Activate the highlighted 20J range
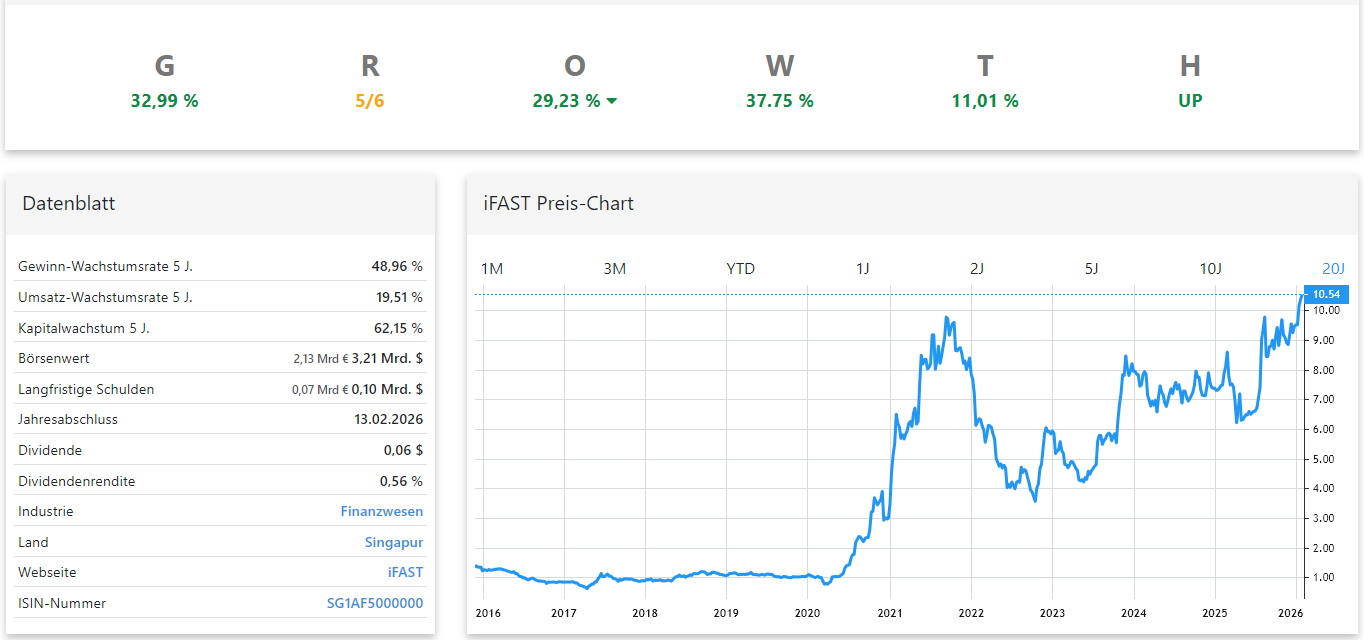The width and height of the screenshot is (1364, 640). tap(1334, 268)
